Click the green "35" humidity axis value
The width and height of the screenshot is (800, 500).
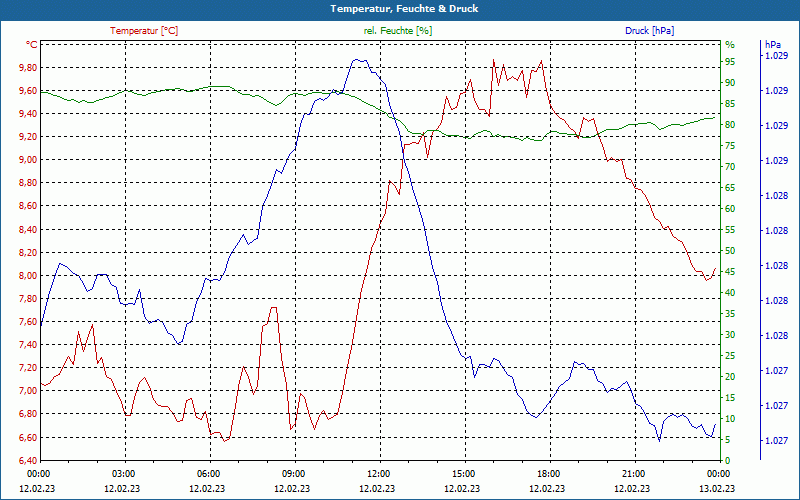[730, 314]
